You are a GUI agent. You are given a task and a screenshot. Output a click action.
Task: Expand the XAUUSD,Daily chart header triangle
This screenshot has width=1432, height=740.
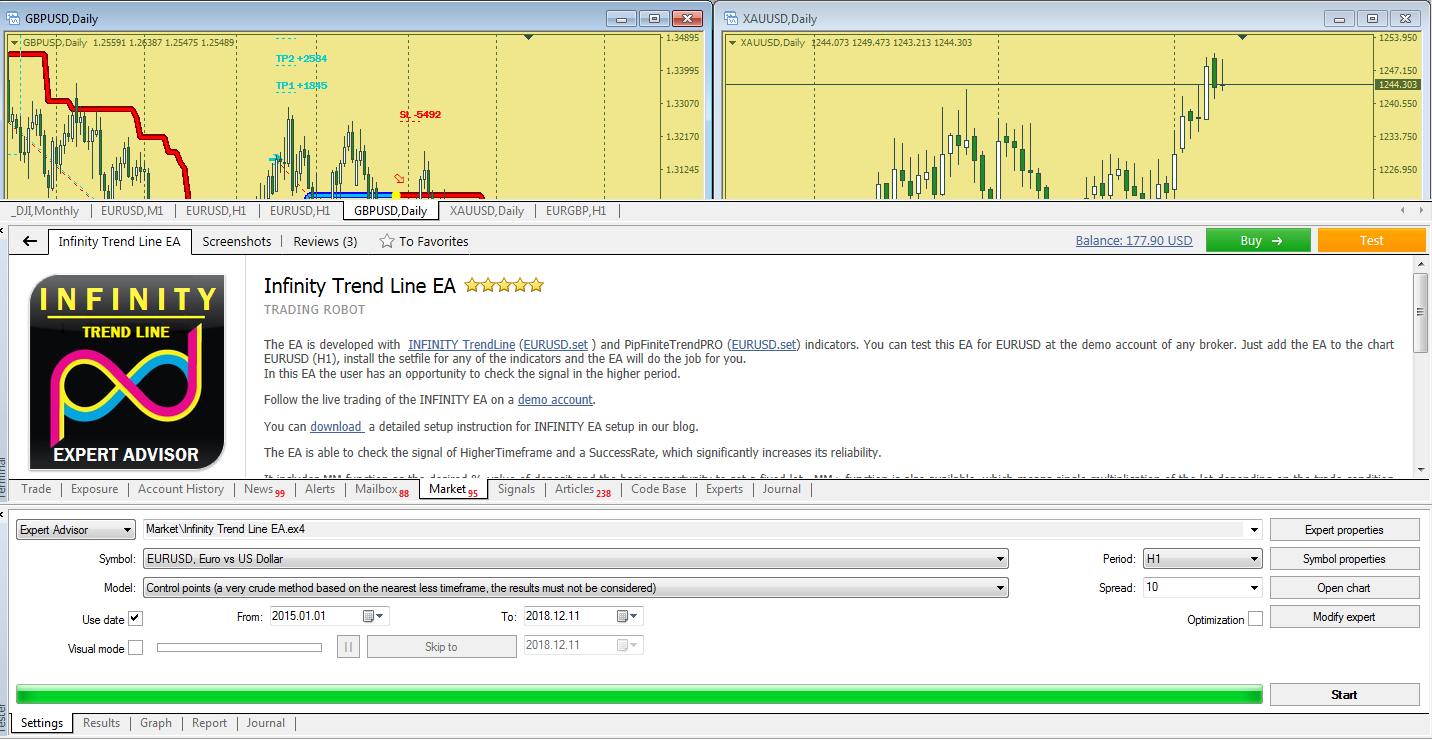pyautogui.click(x=733, y=42)
